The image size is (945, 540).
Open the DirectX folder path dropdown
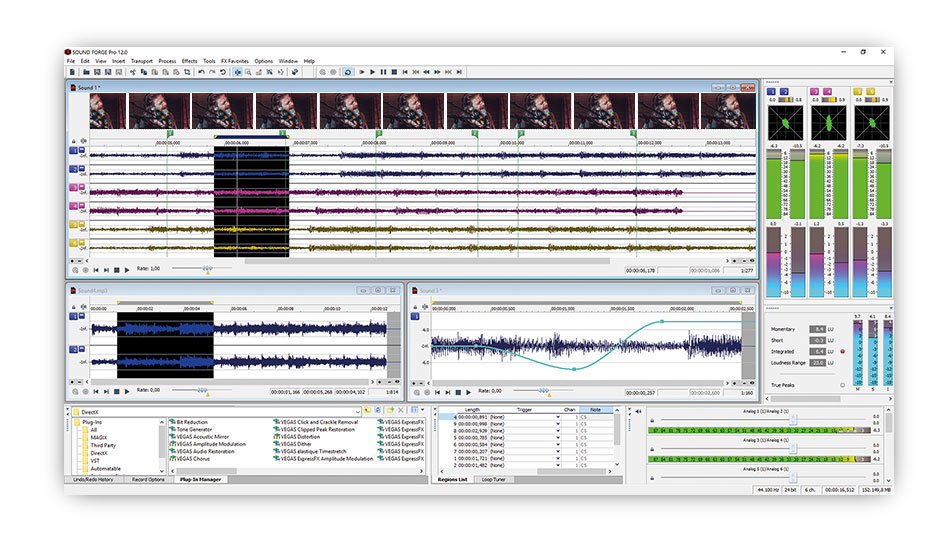[357, 412]
